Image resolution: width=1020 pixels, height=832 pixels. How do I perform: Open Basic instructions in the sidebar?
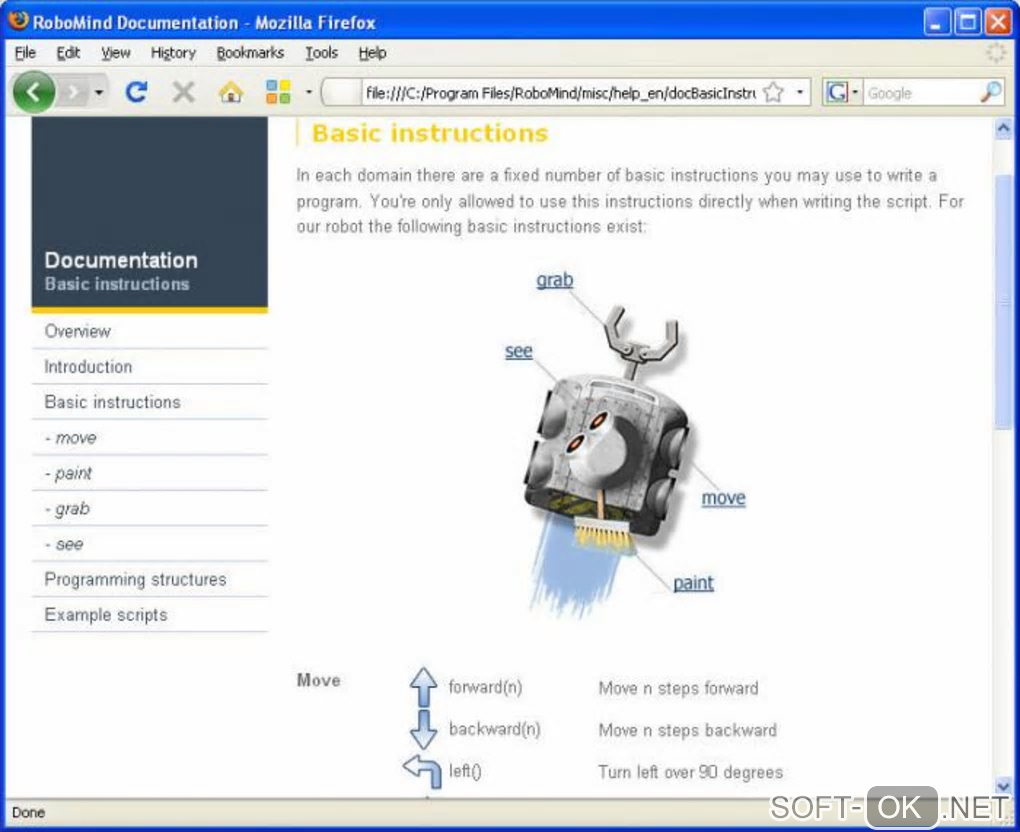click(149, 402)
